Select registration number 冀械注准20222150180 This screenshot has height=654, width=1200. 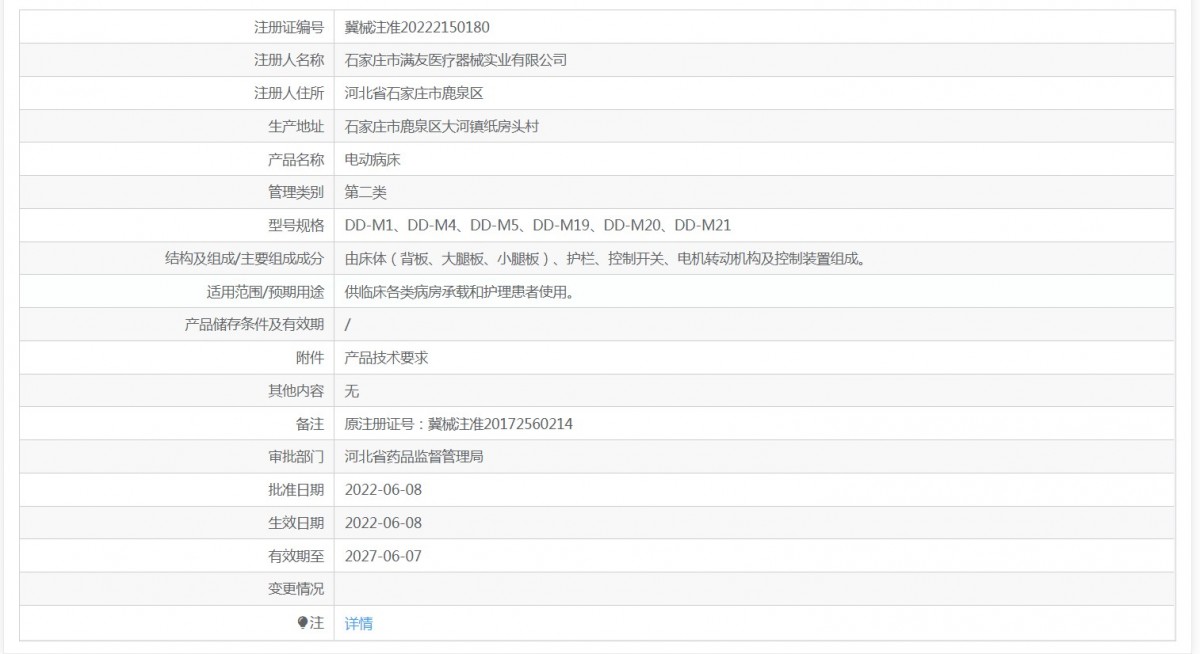[x=417, y=27]
